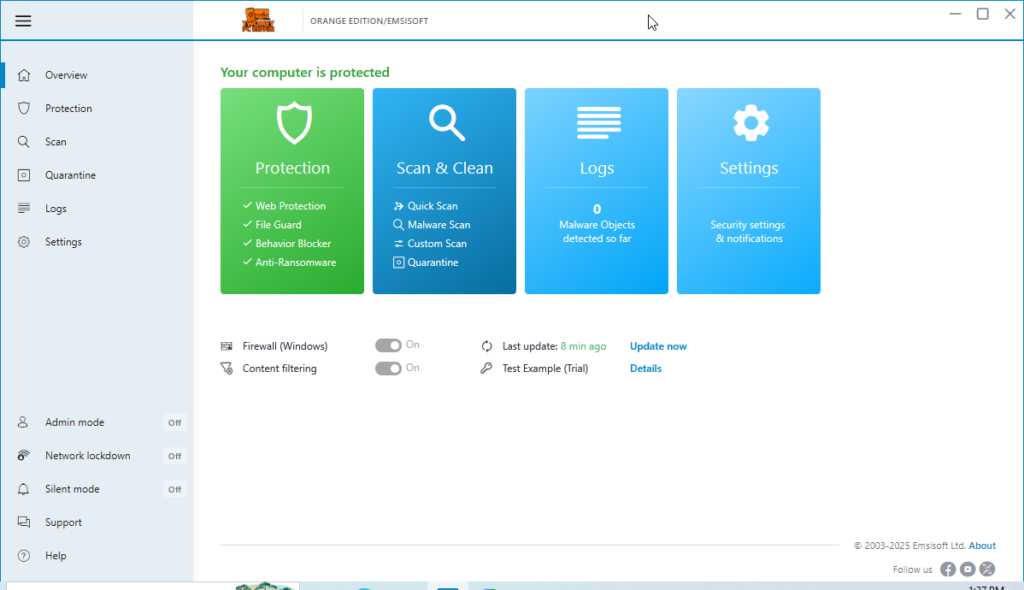Click the Protection tile title
The height and width of the screenshot is (590, 1024).
(293, 168)
